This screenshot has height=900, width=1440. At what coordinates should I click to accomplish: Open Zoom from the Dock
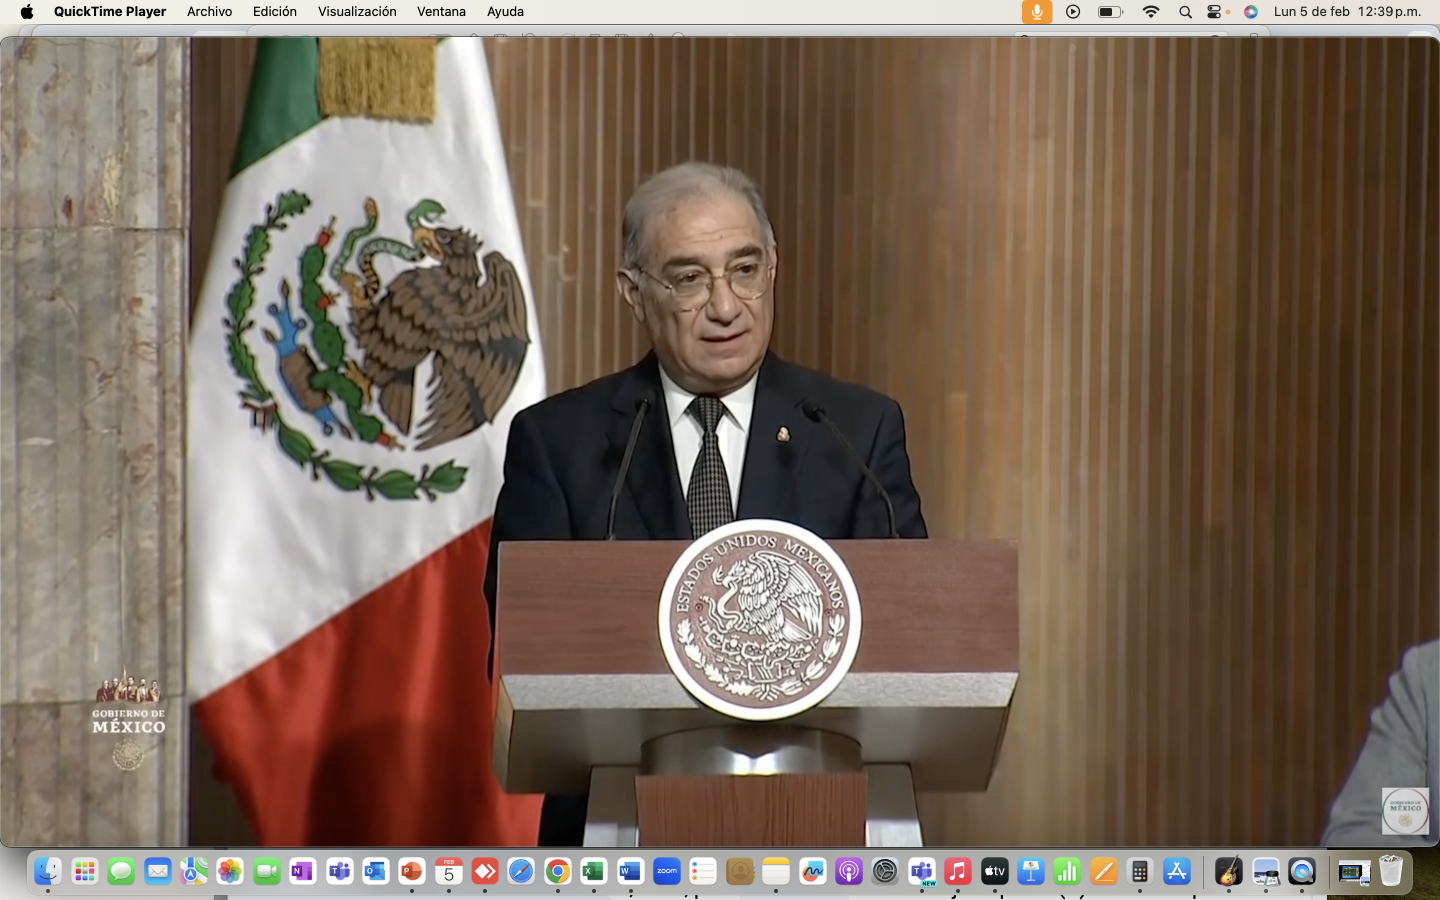666,872
